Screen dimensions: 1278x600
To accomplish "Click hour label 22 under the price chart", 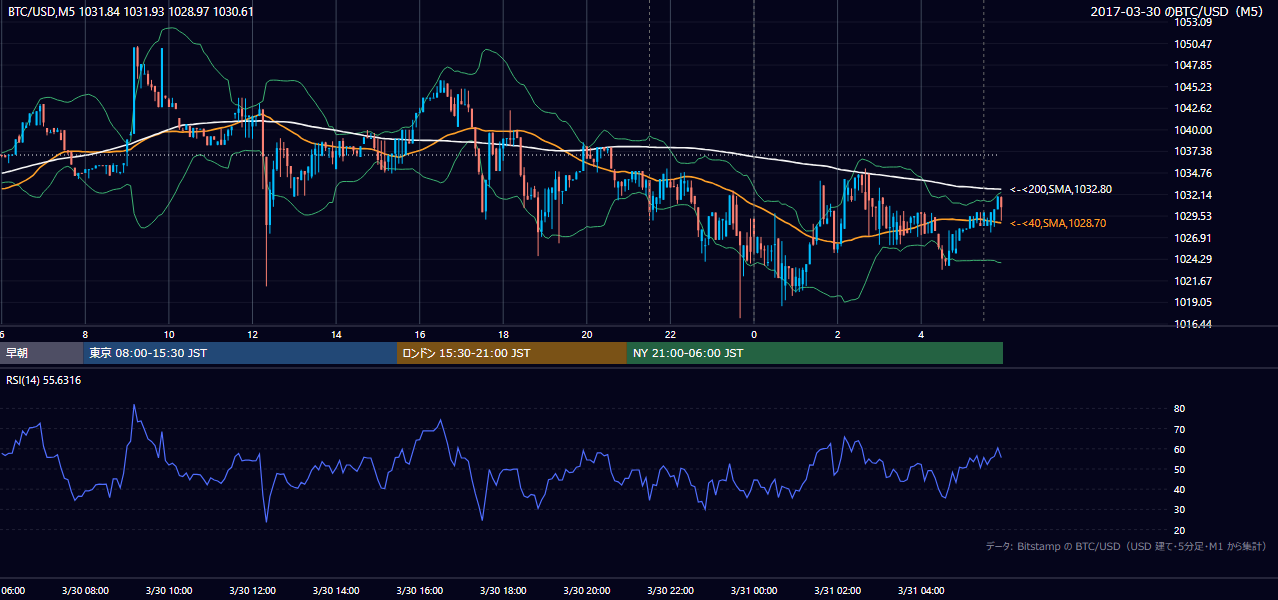I will [671, 334].
